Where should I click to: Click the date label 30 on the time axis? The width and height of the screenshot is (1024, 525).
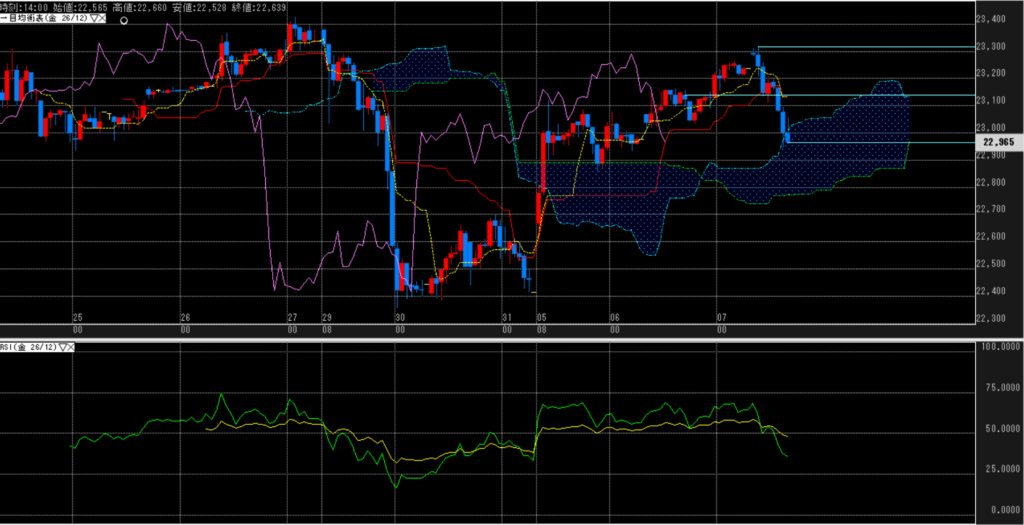400,317
